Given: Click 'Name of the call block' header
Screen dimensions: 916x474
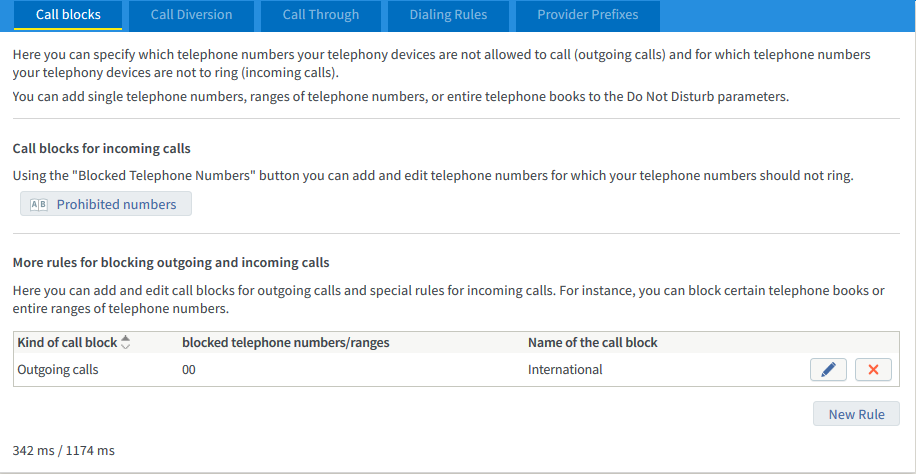Looking at the screenshot, I should click(x=592, y=342).
